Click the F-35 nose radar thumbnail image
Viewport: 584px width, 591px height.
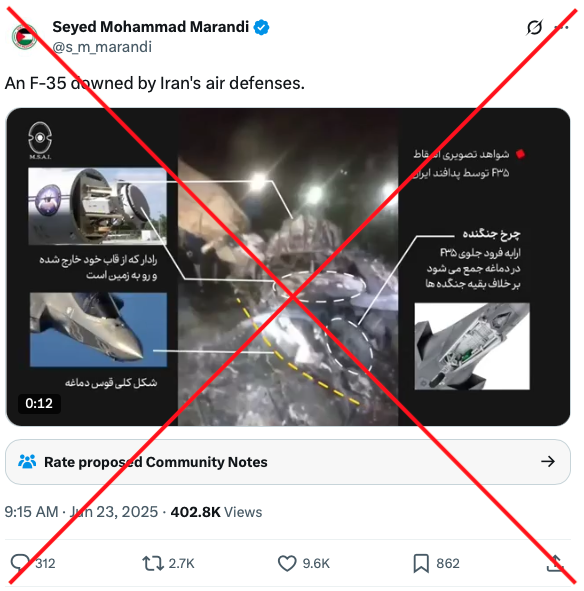click(x=98, y=206)
